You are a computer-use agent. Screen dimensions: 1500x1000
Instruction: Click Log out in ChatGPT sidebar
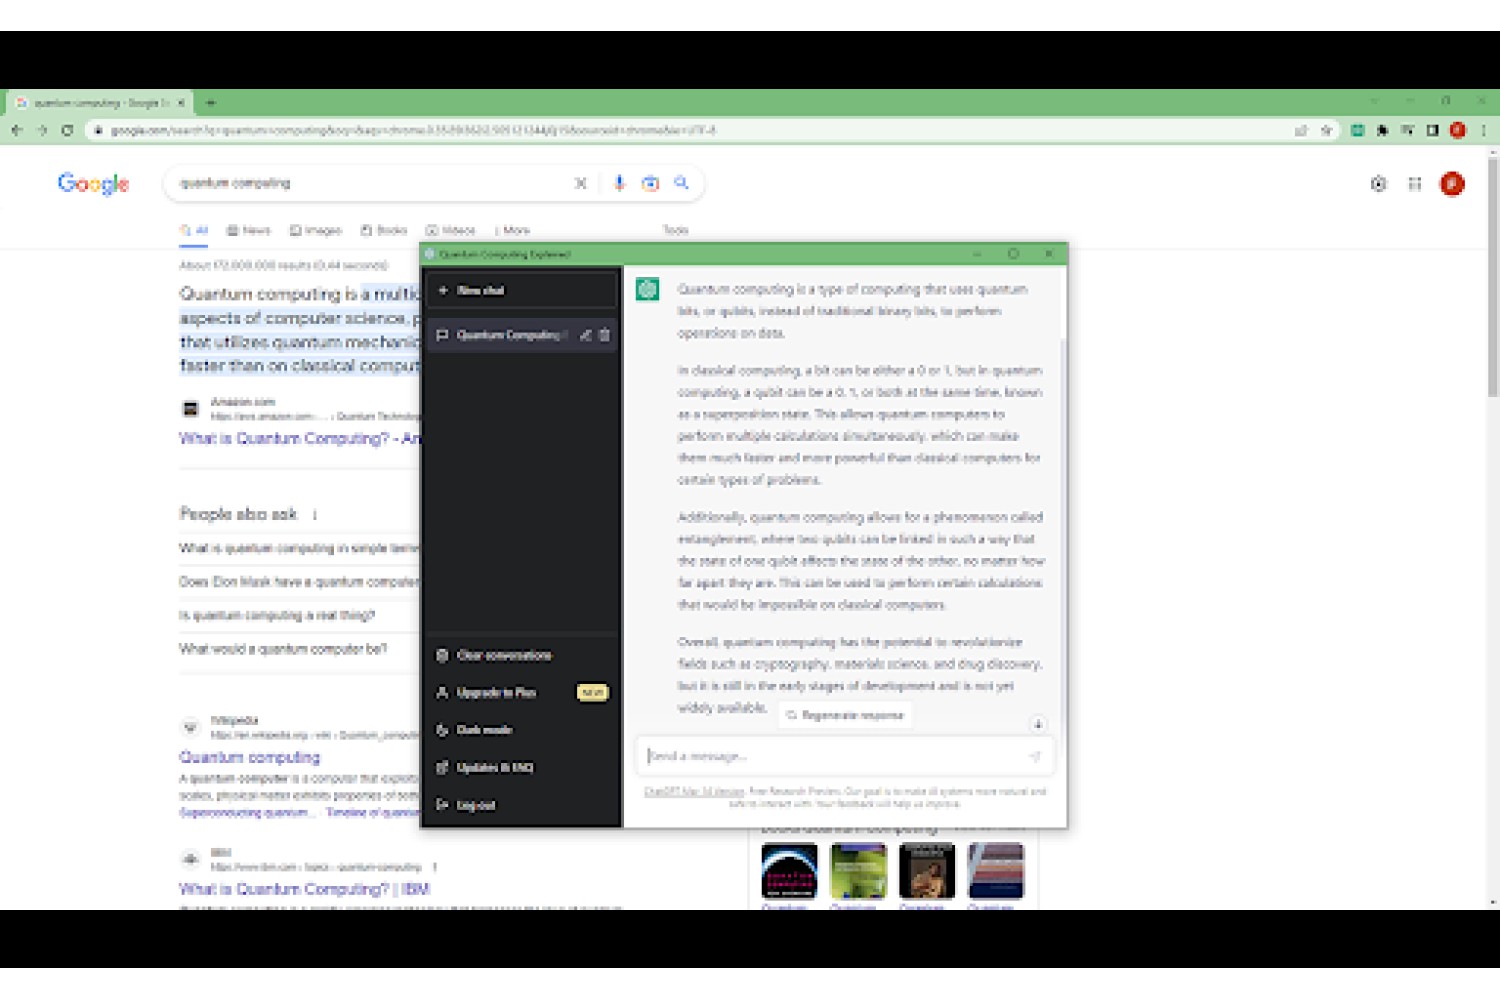[x=522, y=805]
